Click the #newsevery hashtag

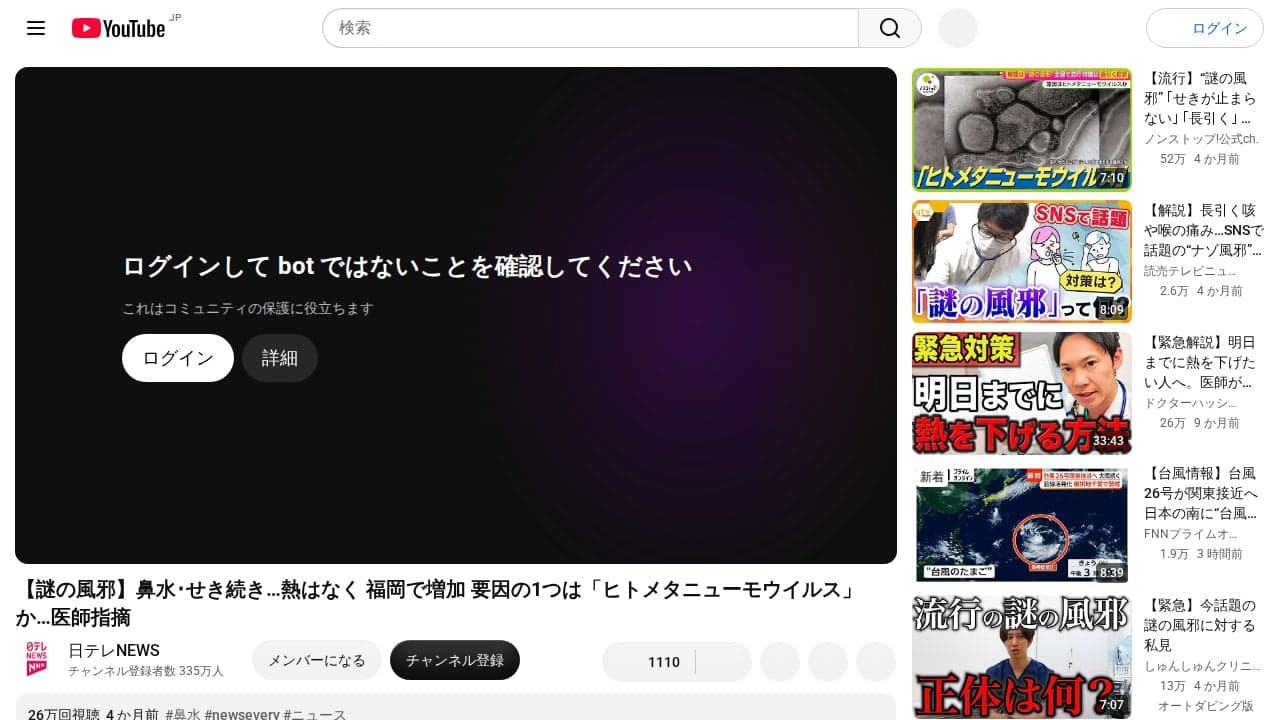(x=241, y=715)
